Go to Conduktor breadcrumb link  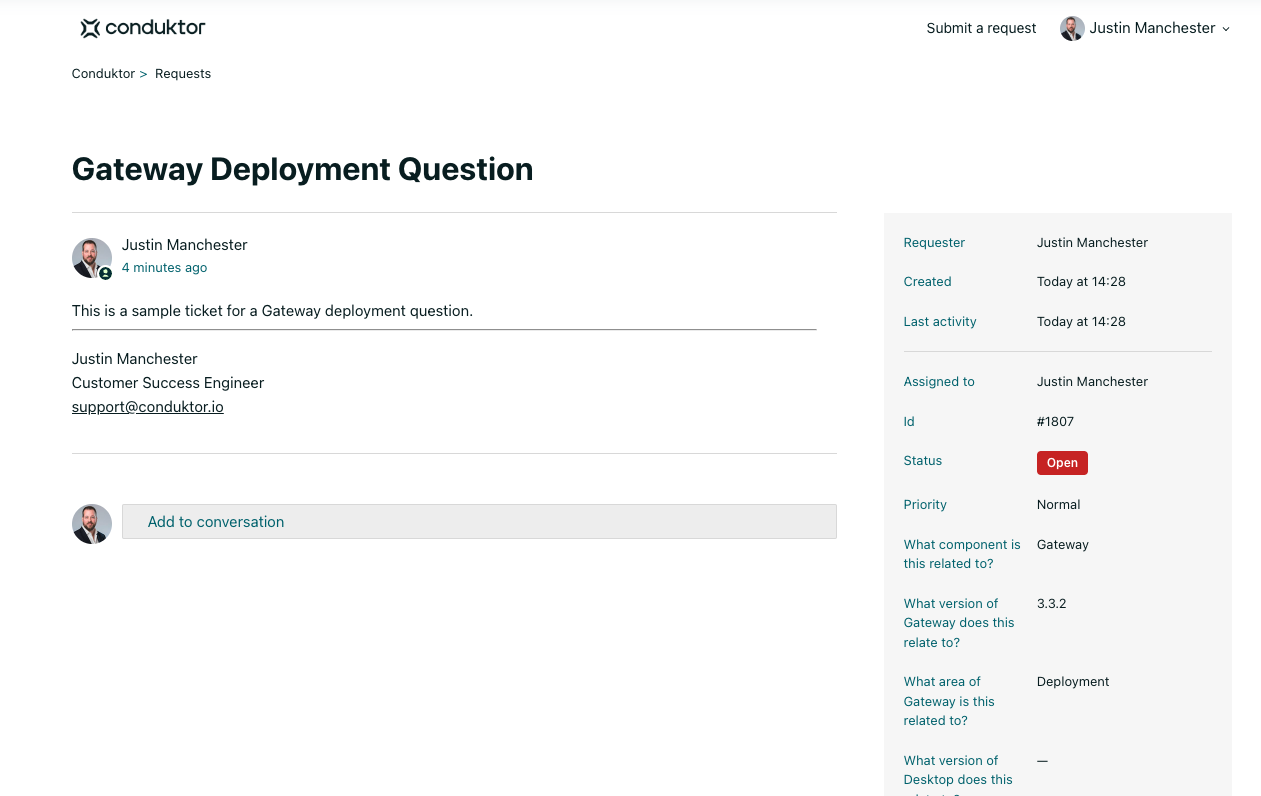point(103,74)
